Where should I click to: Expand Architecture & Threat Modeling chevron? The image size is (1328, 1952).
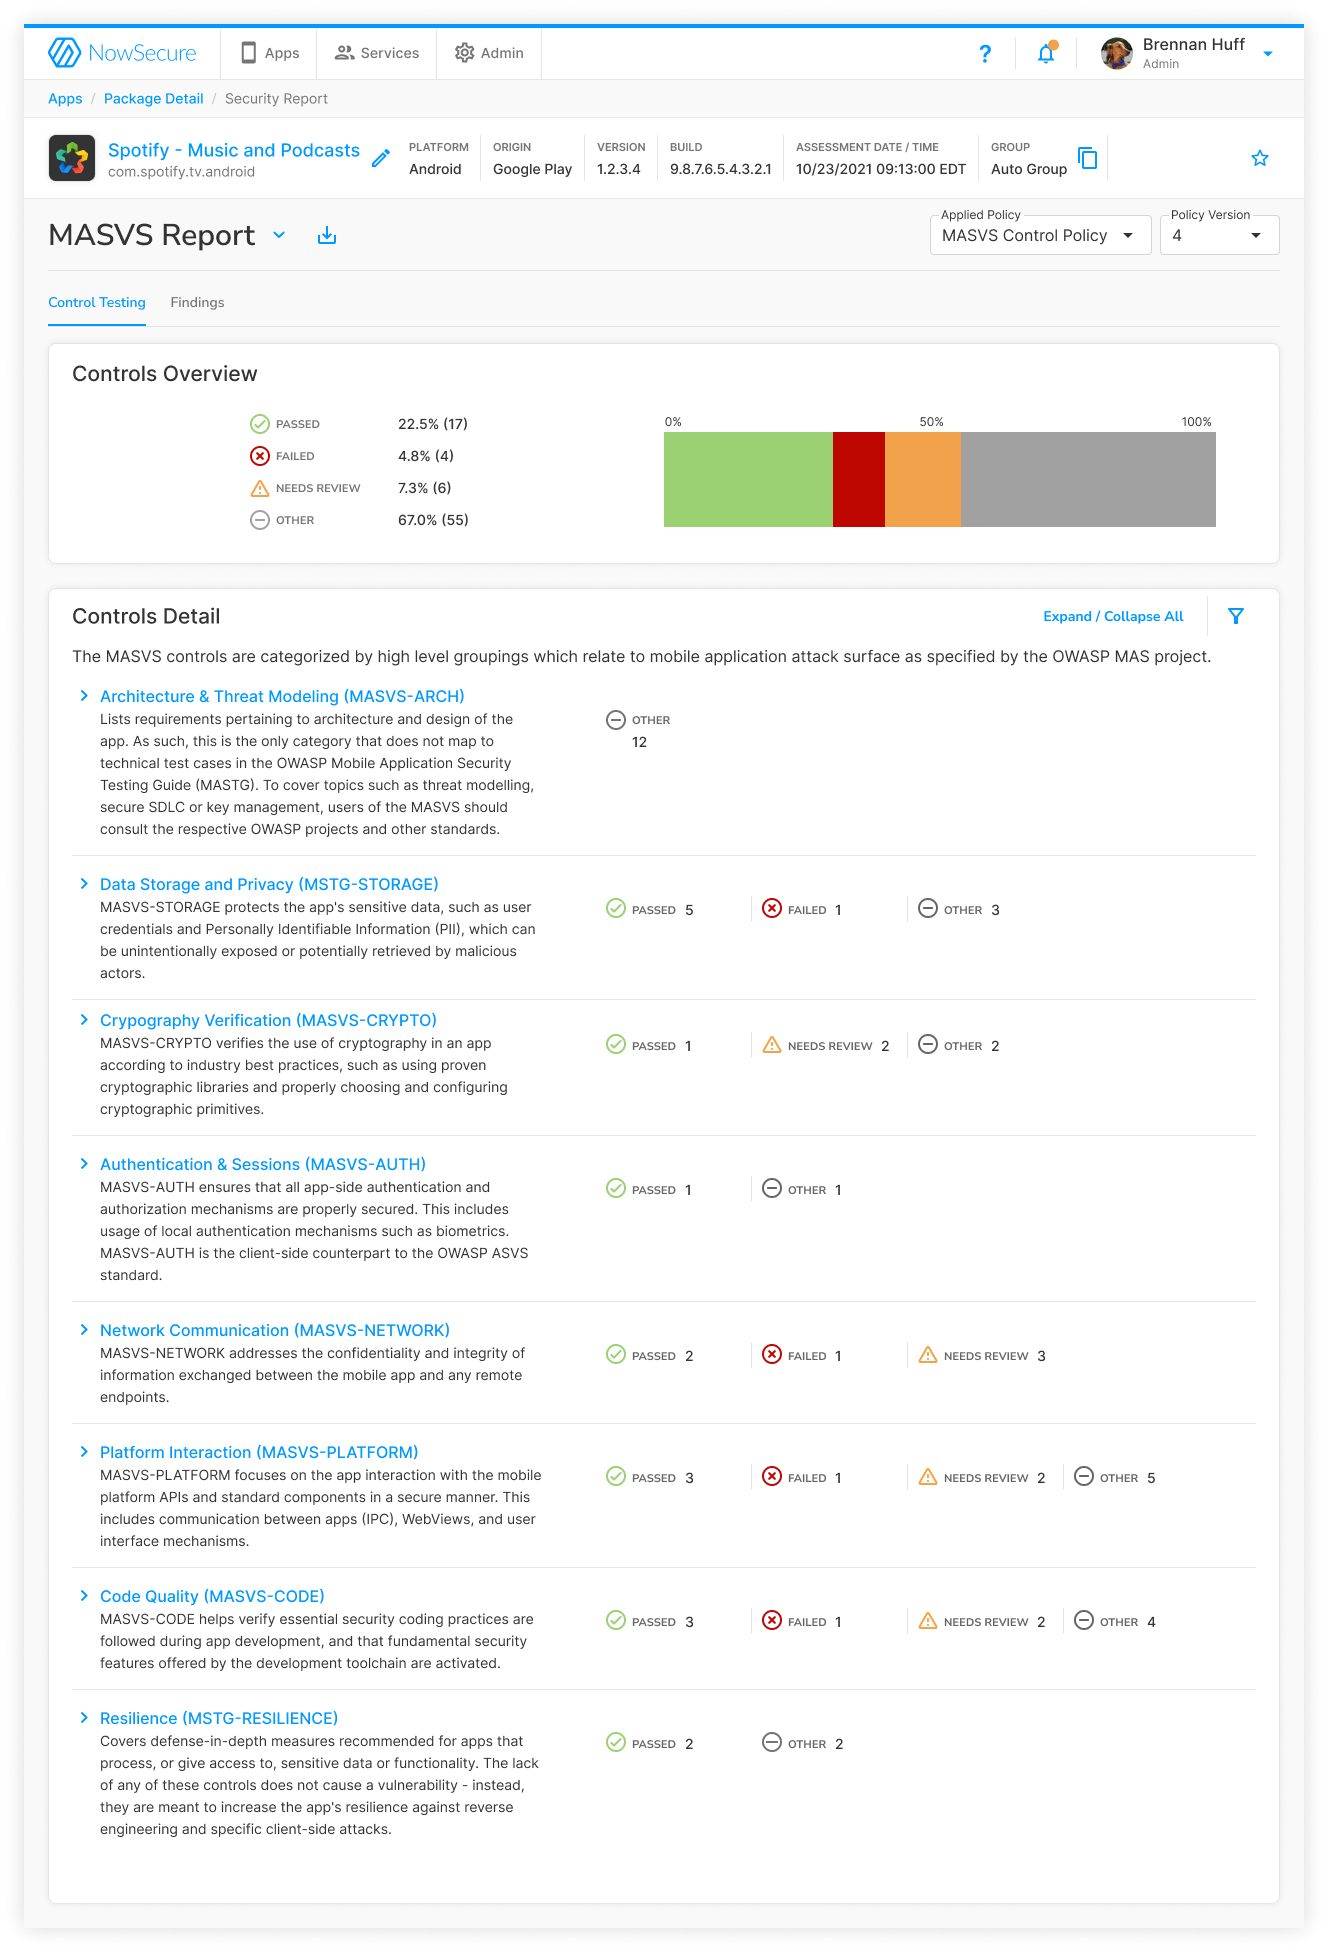click(84, 696)
